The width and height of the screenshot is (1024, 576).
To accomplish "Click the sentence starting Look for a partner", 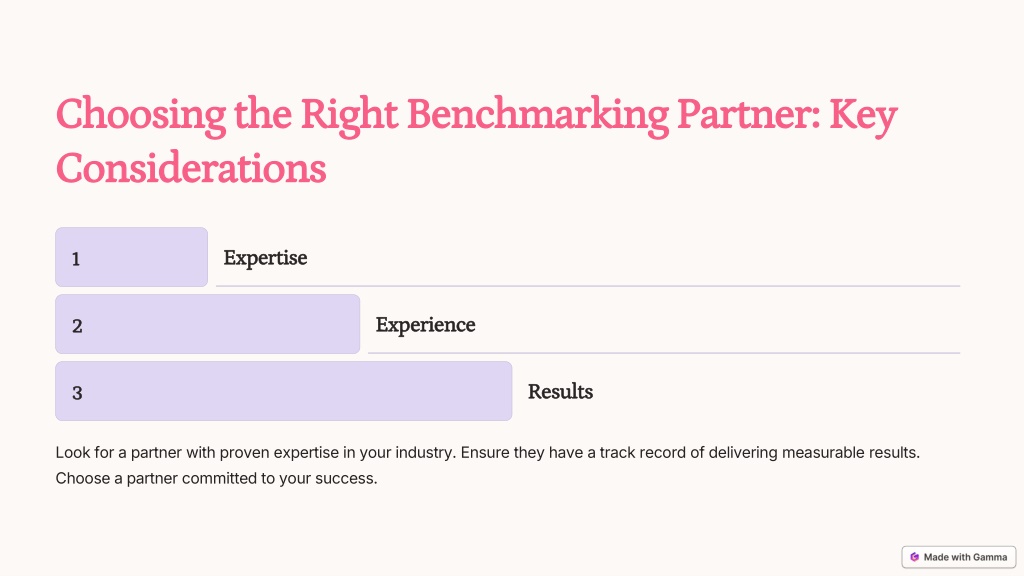I will pos(256,453).
